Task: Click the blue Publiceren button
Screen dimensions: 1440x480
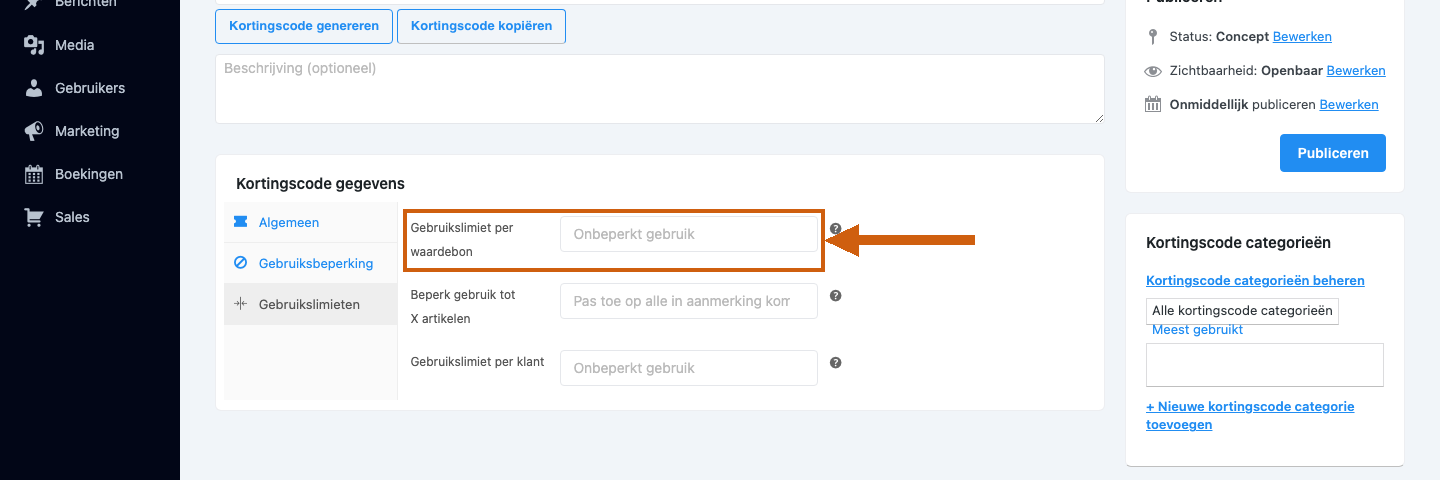Action: [1333, 153]
